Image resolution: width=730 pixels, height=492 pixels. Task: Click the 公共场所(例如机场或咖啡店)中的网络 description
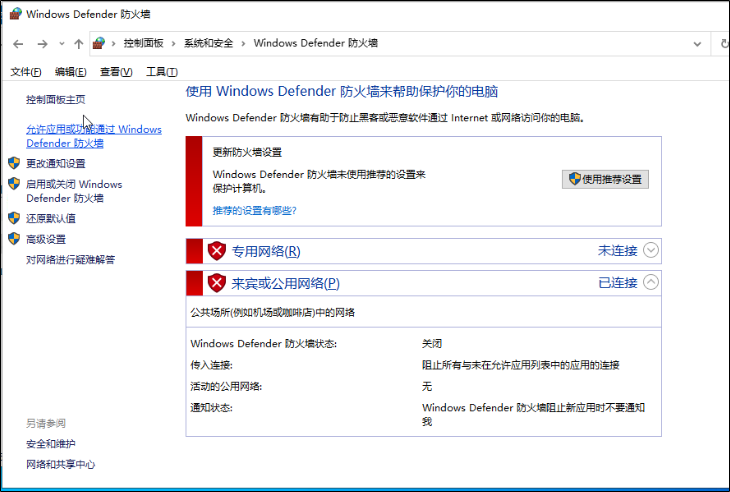point(272,312)
